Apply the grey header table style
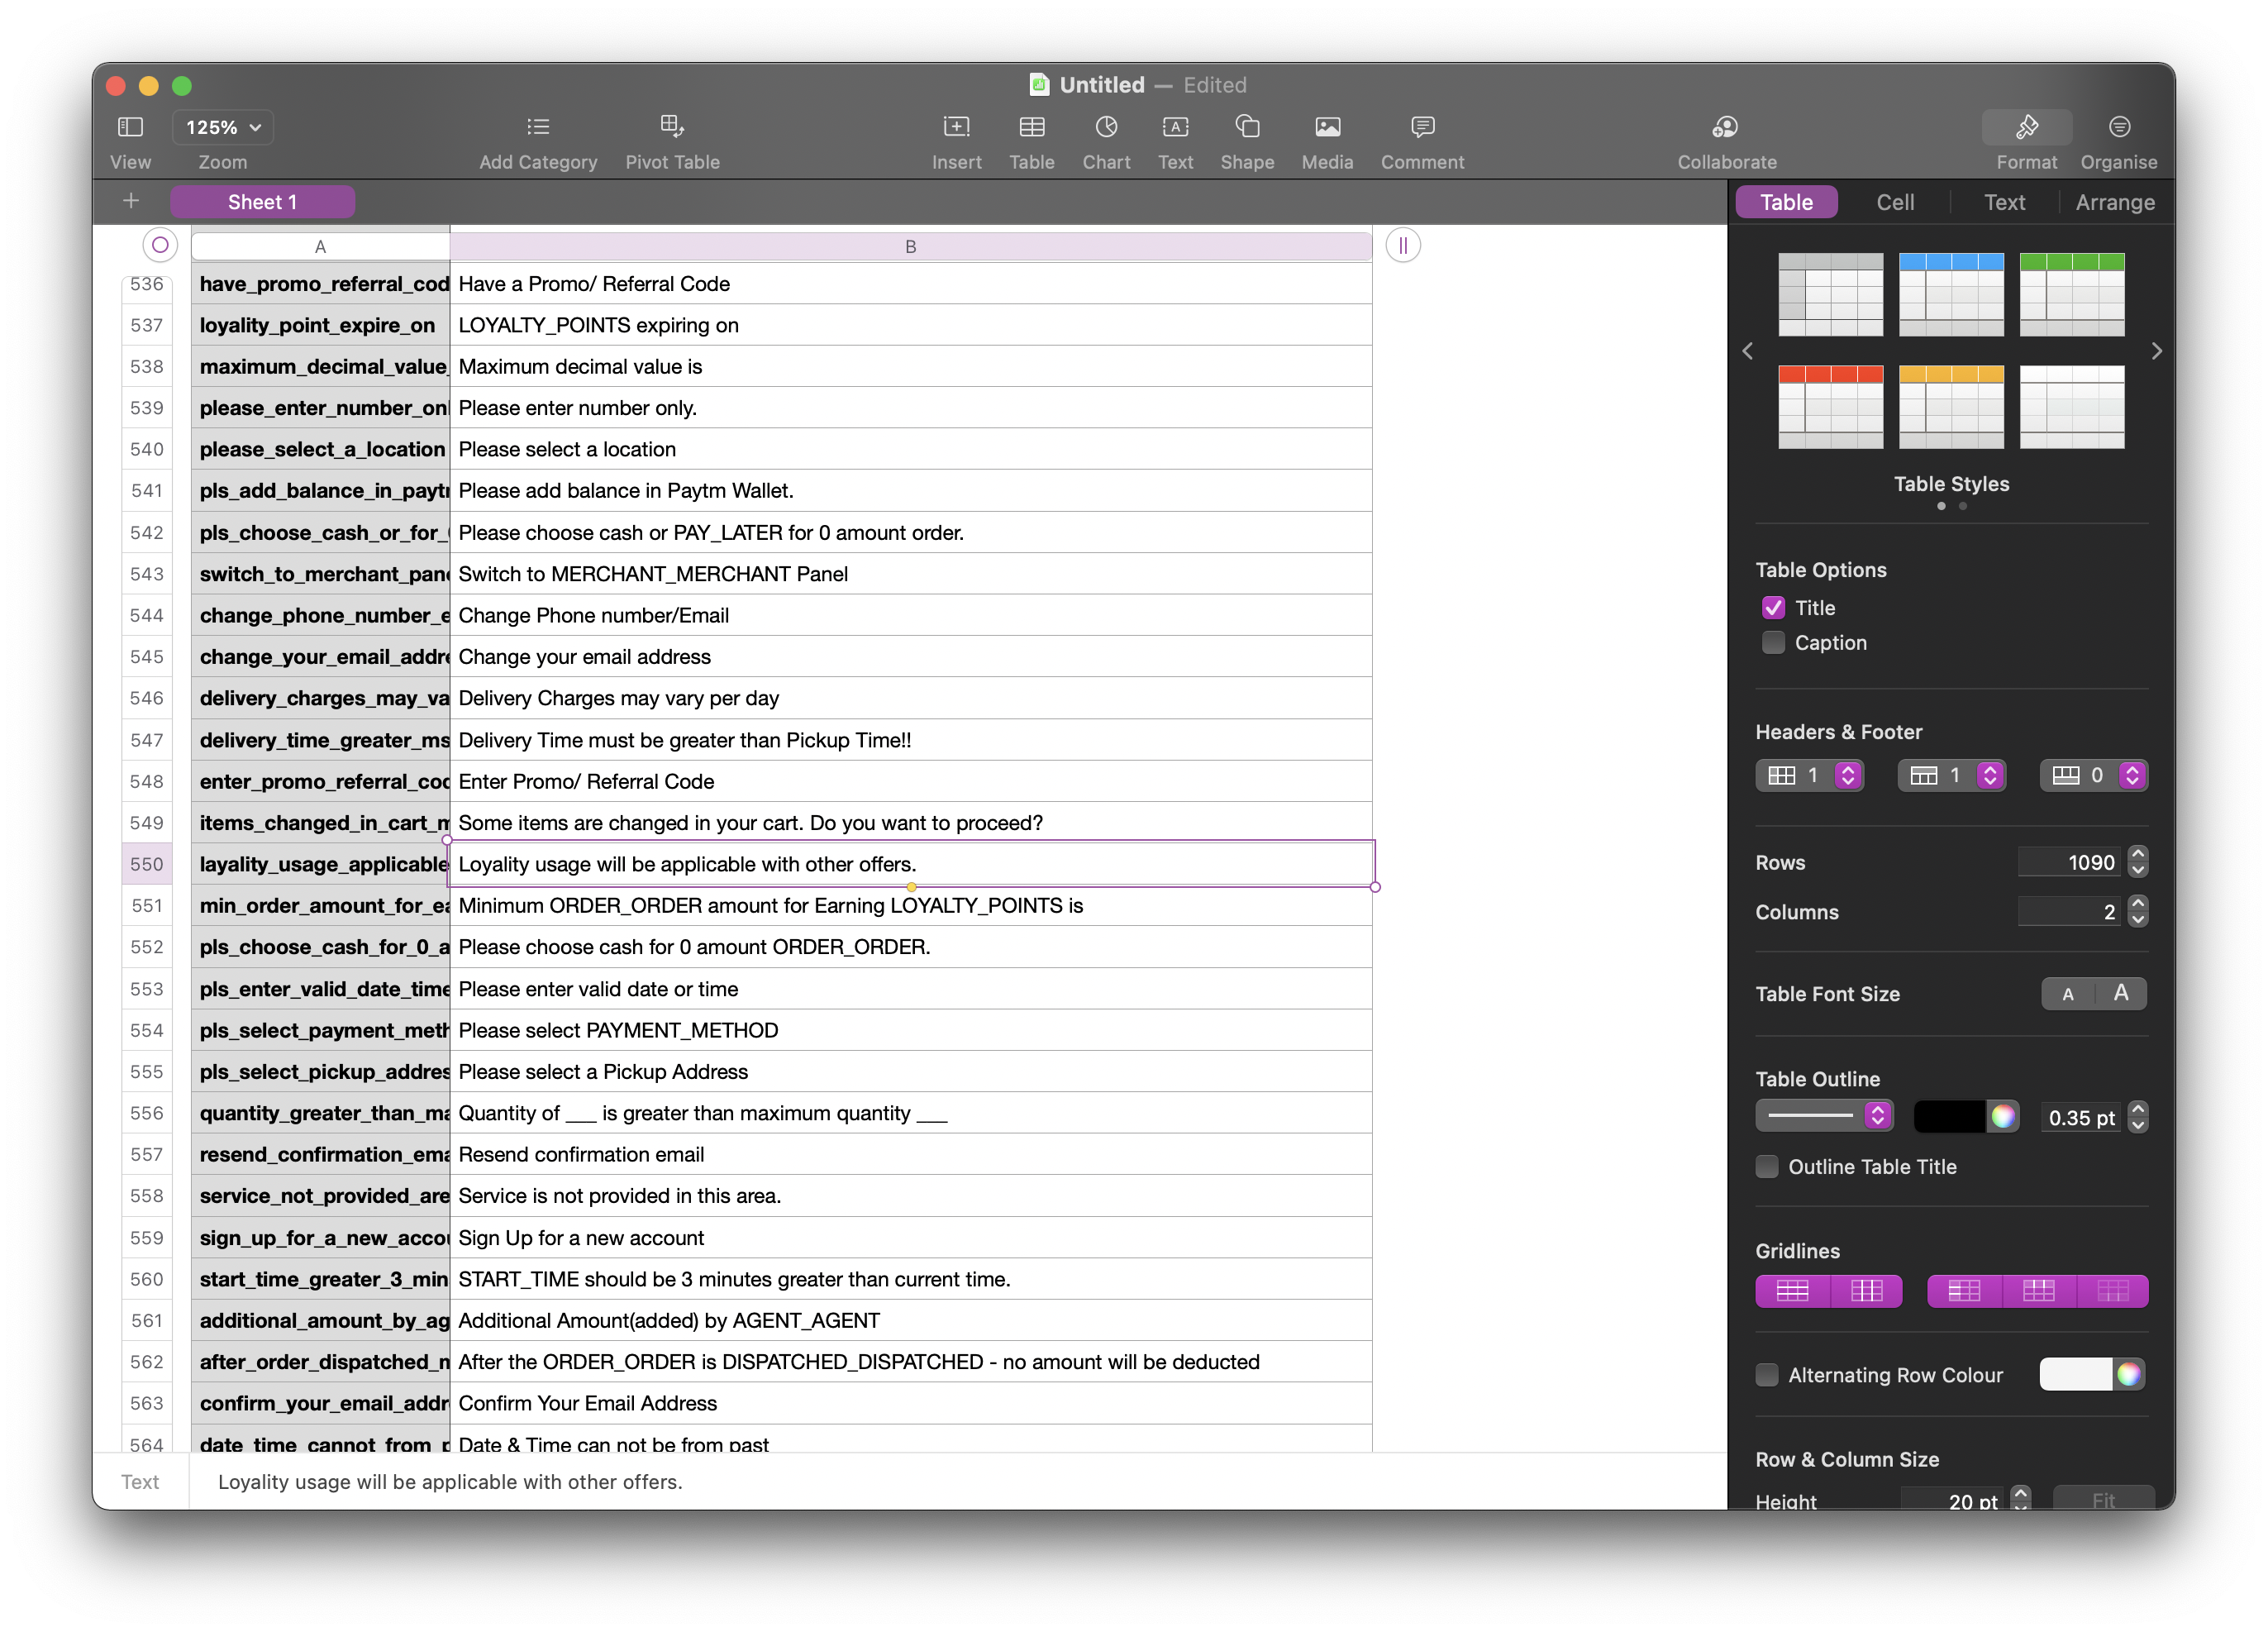This screenshot has width=2268, height=1632. click(1830, 294)
